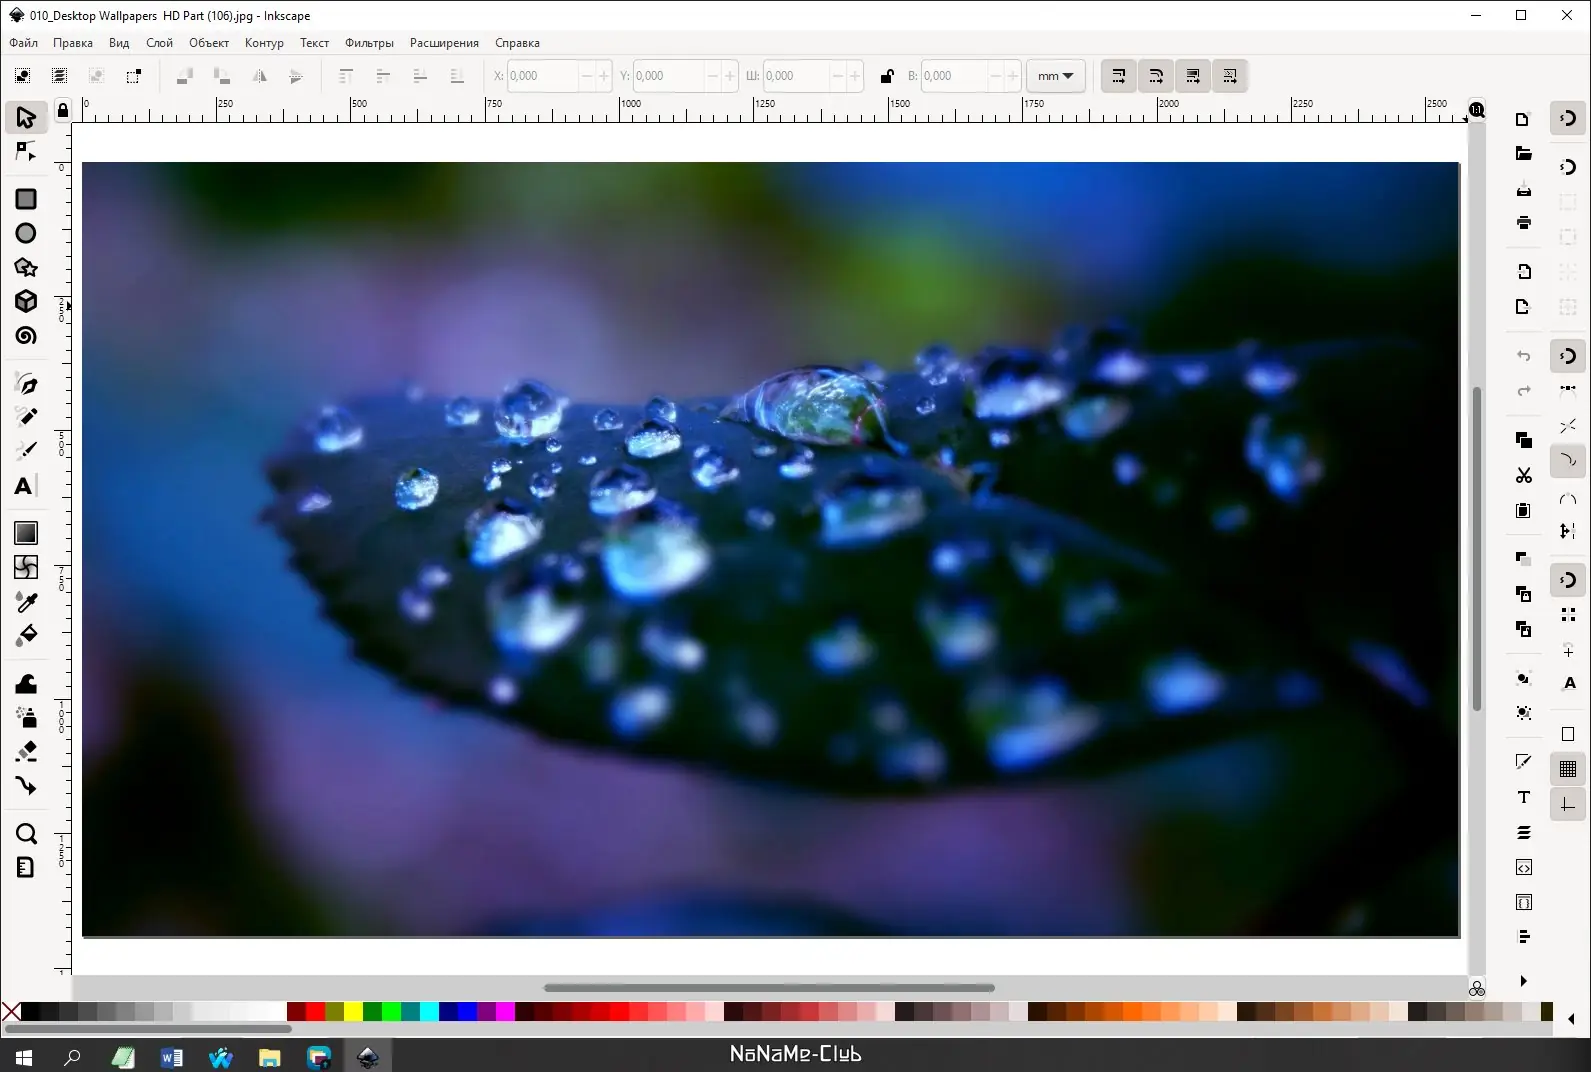Image resolution: width=1591 pixels, height=1072 pixels.
Task: Toggle snapping to page border
Action: pyautogui.click(x=1567, y=734)
